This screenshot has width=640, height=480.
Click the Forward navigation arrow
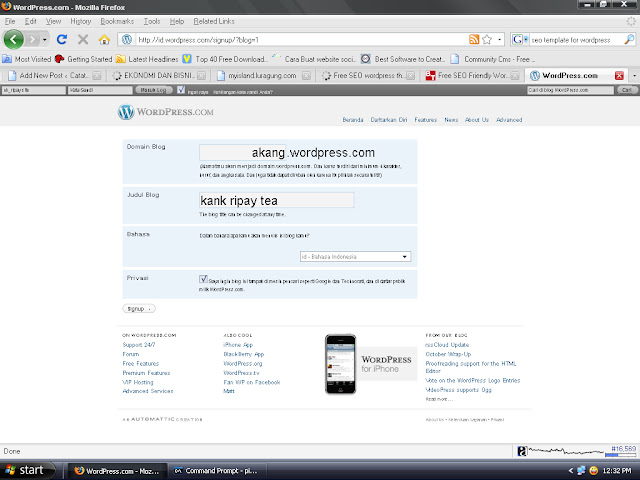pyautogui.click(x=32, y=40)
